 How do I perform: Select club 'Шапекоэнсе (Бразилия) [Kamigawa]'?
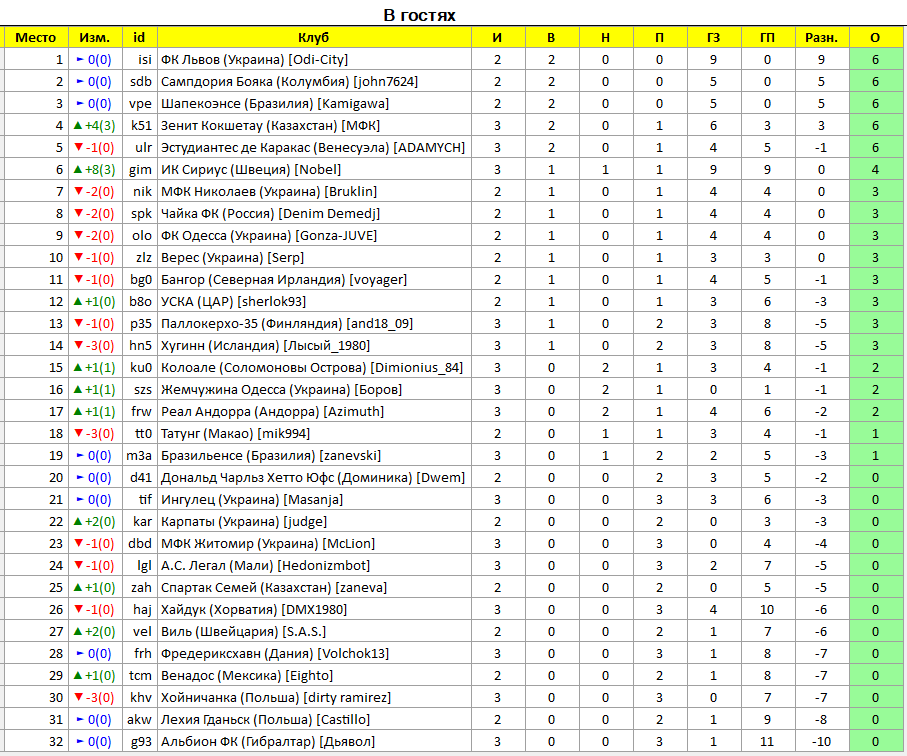pyautogui.click(x=275, y=104)
